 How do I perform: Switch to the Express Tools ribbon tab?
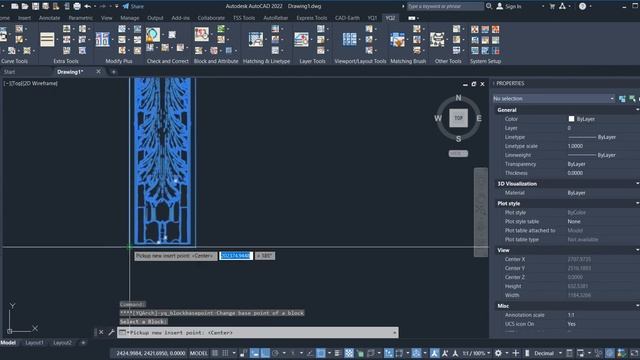[x=312, y=18]
